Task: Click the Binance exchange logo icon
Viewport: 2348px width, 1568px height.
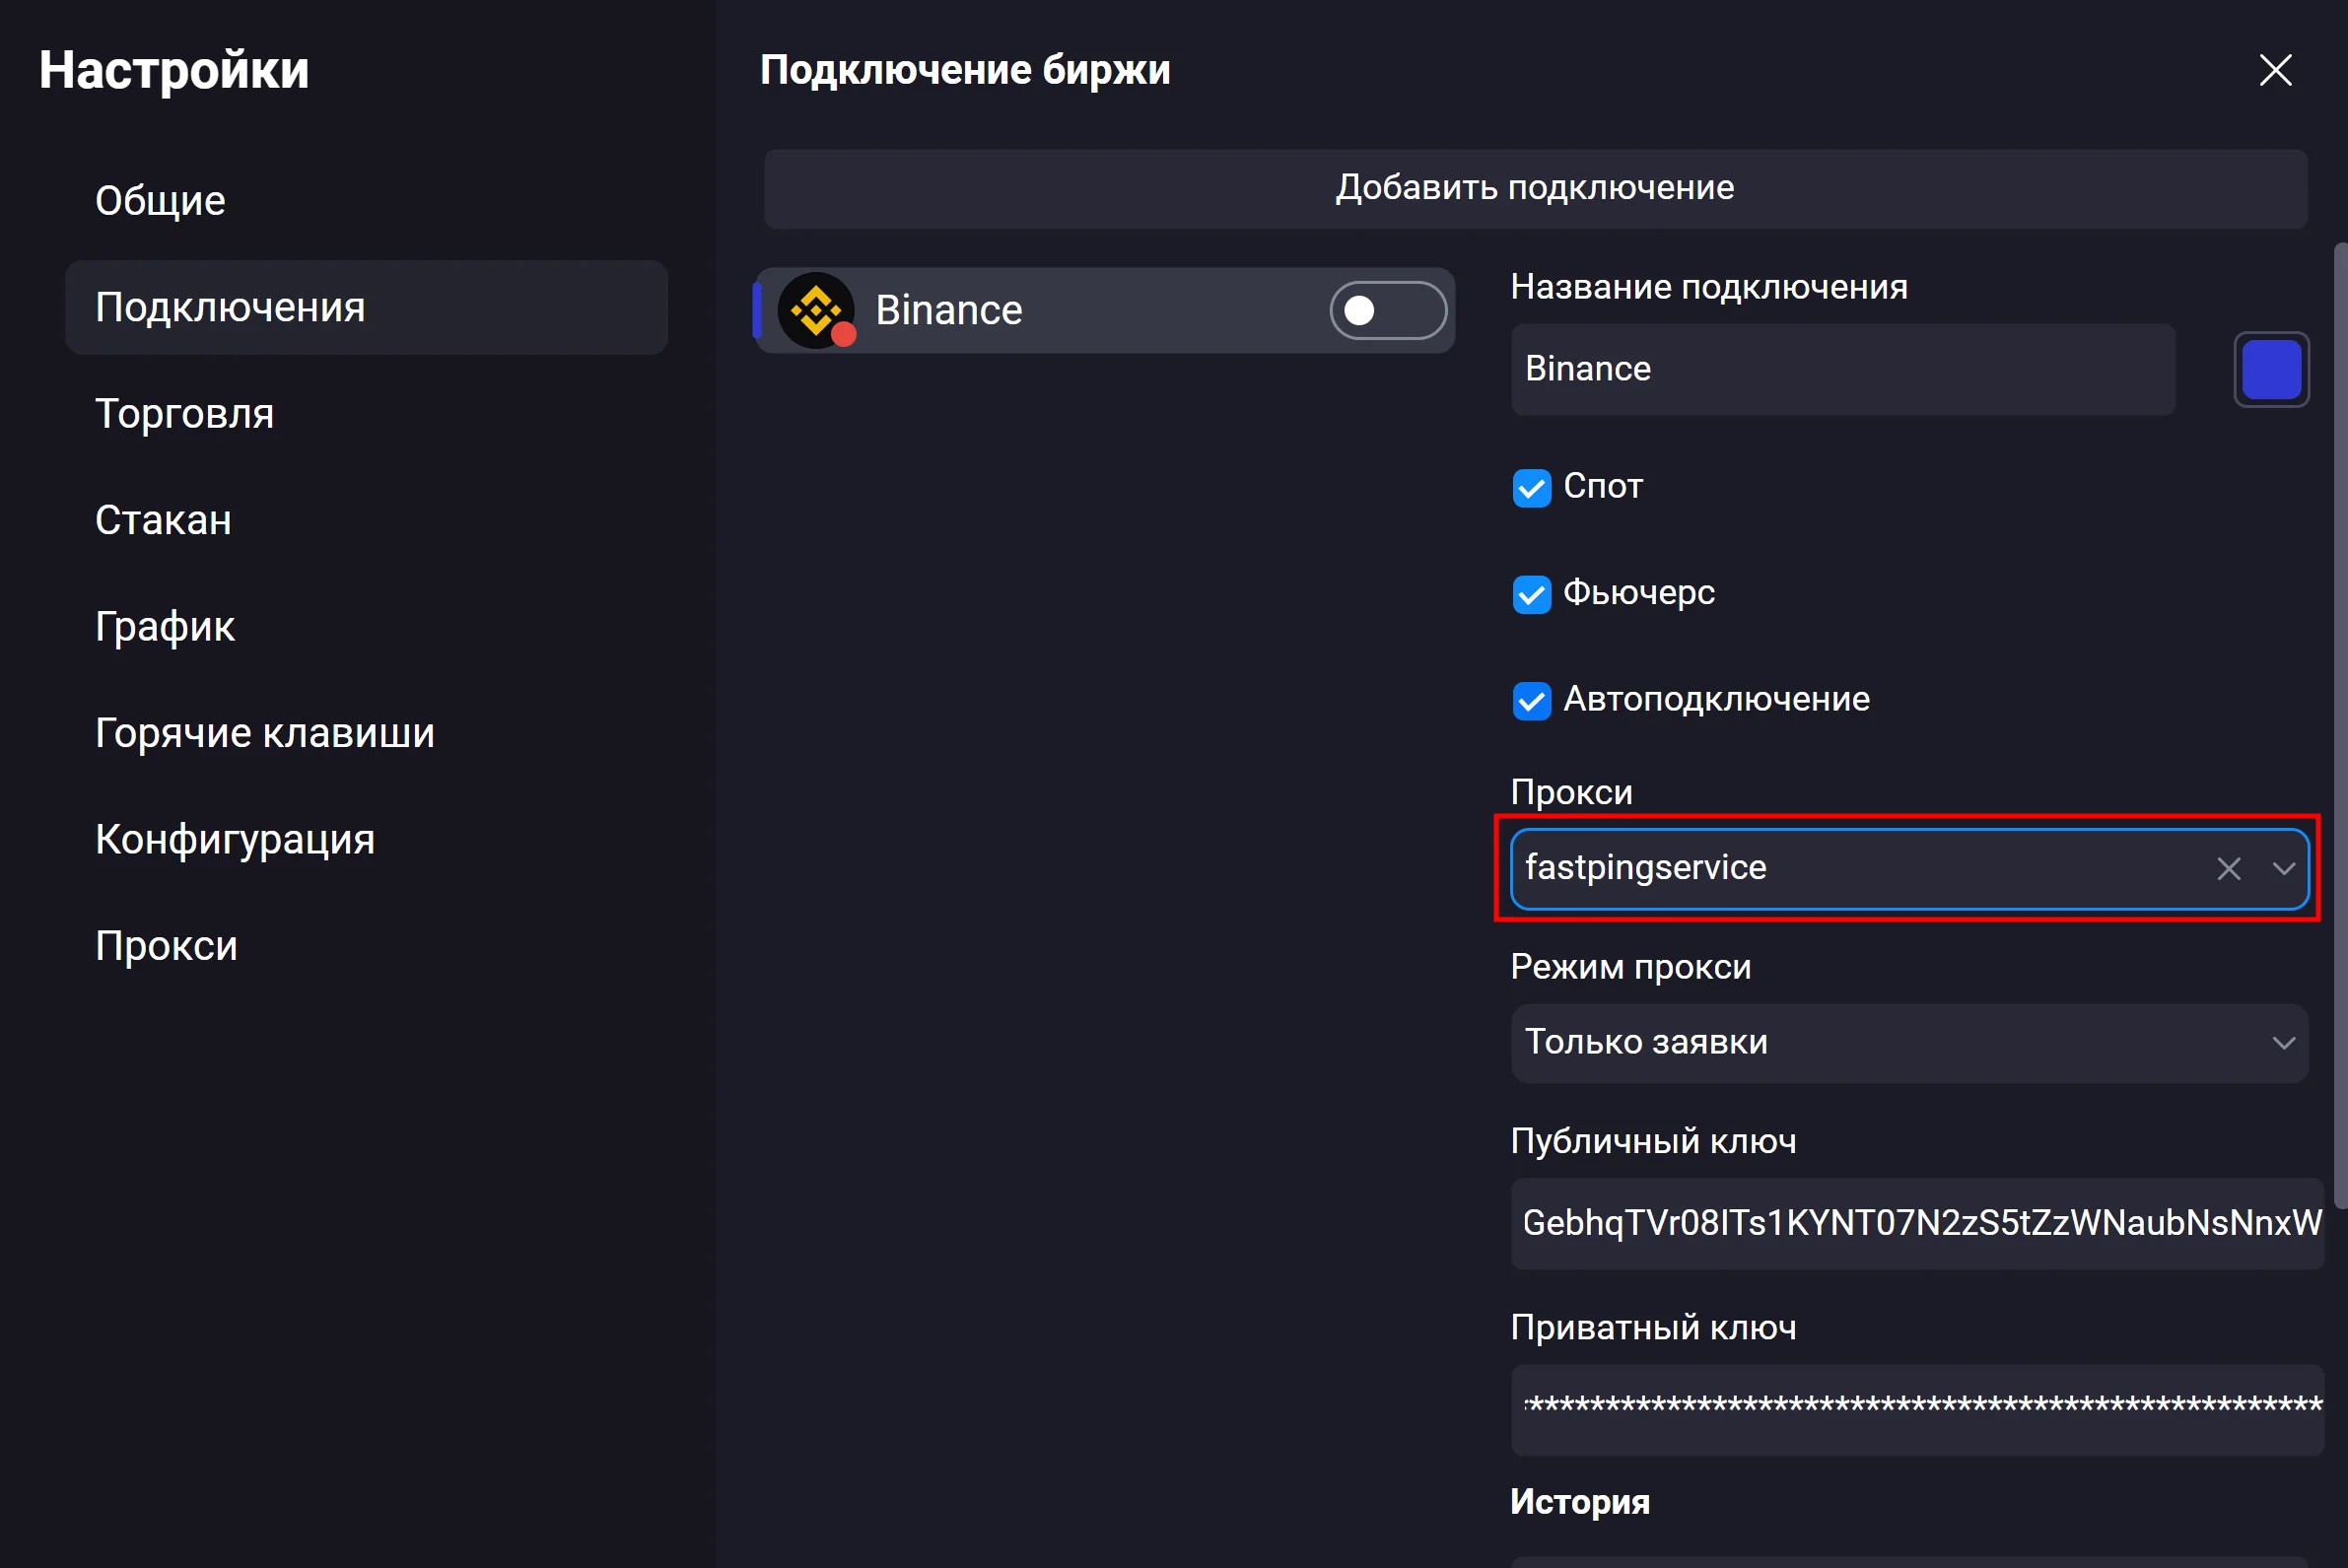Action: (x=816, y=310)
